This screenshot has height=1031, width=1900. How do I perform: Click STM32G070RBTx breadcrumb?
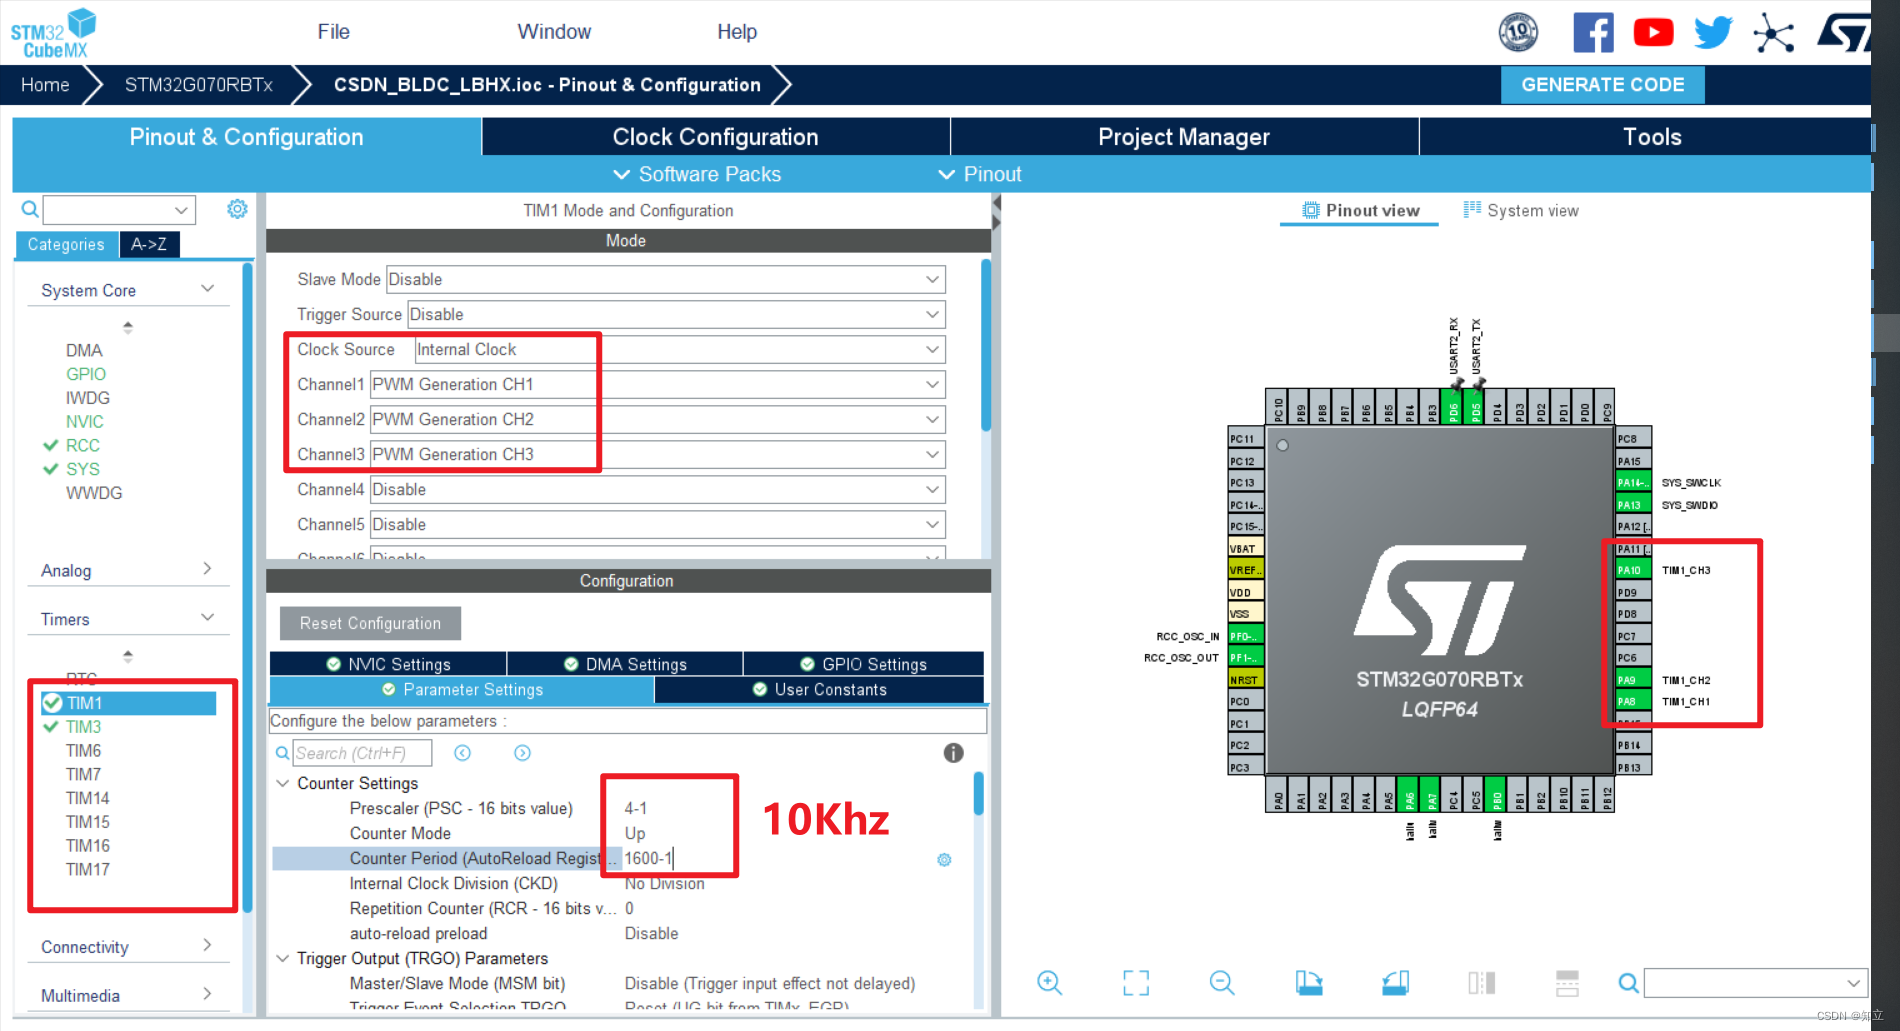tap(198, 85)
